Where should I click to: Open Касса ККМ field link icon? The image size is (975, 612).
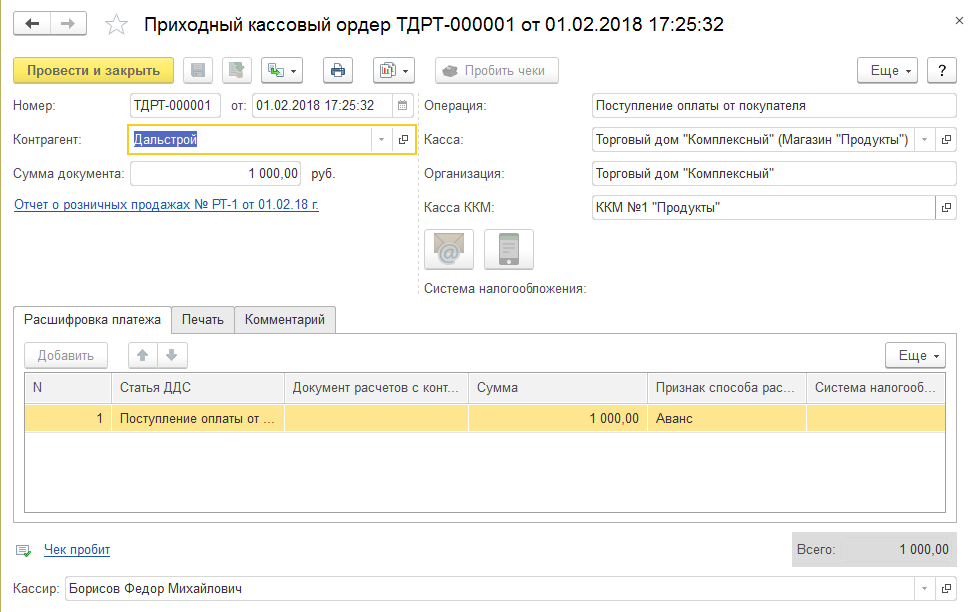click(x=946, y=208)
